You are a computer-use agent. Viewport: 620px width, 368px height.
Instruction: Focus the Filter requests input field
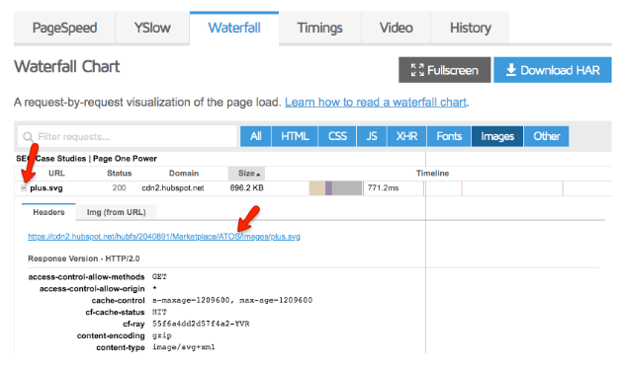127,137
